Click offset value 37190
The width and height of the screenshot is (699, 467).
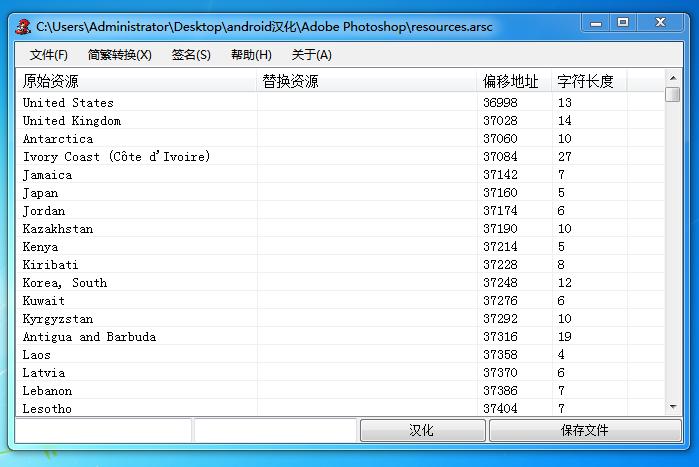pyautogui.click(x=500, y=229)
